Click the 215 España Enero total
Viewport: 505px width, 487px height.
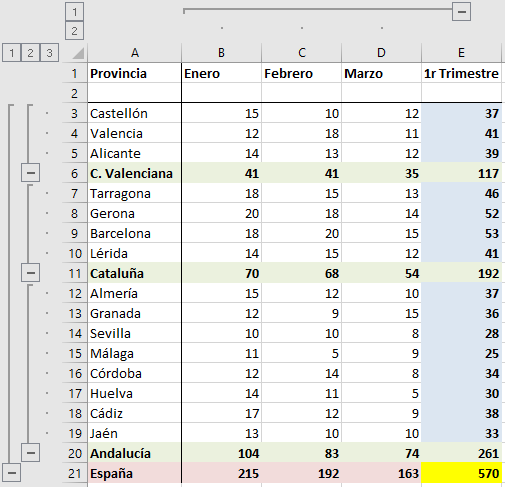point(221,473)
